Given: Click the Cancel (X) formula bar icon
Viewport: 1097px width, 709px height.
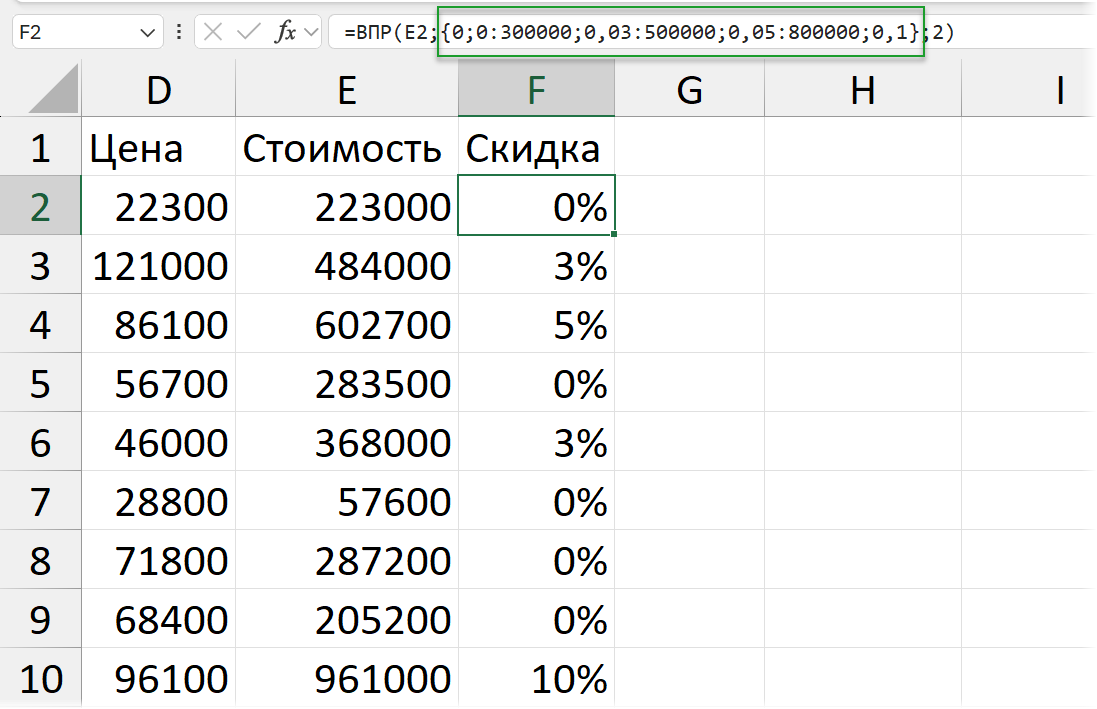Looking at the screenshot, I should (213, 32).
